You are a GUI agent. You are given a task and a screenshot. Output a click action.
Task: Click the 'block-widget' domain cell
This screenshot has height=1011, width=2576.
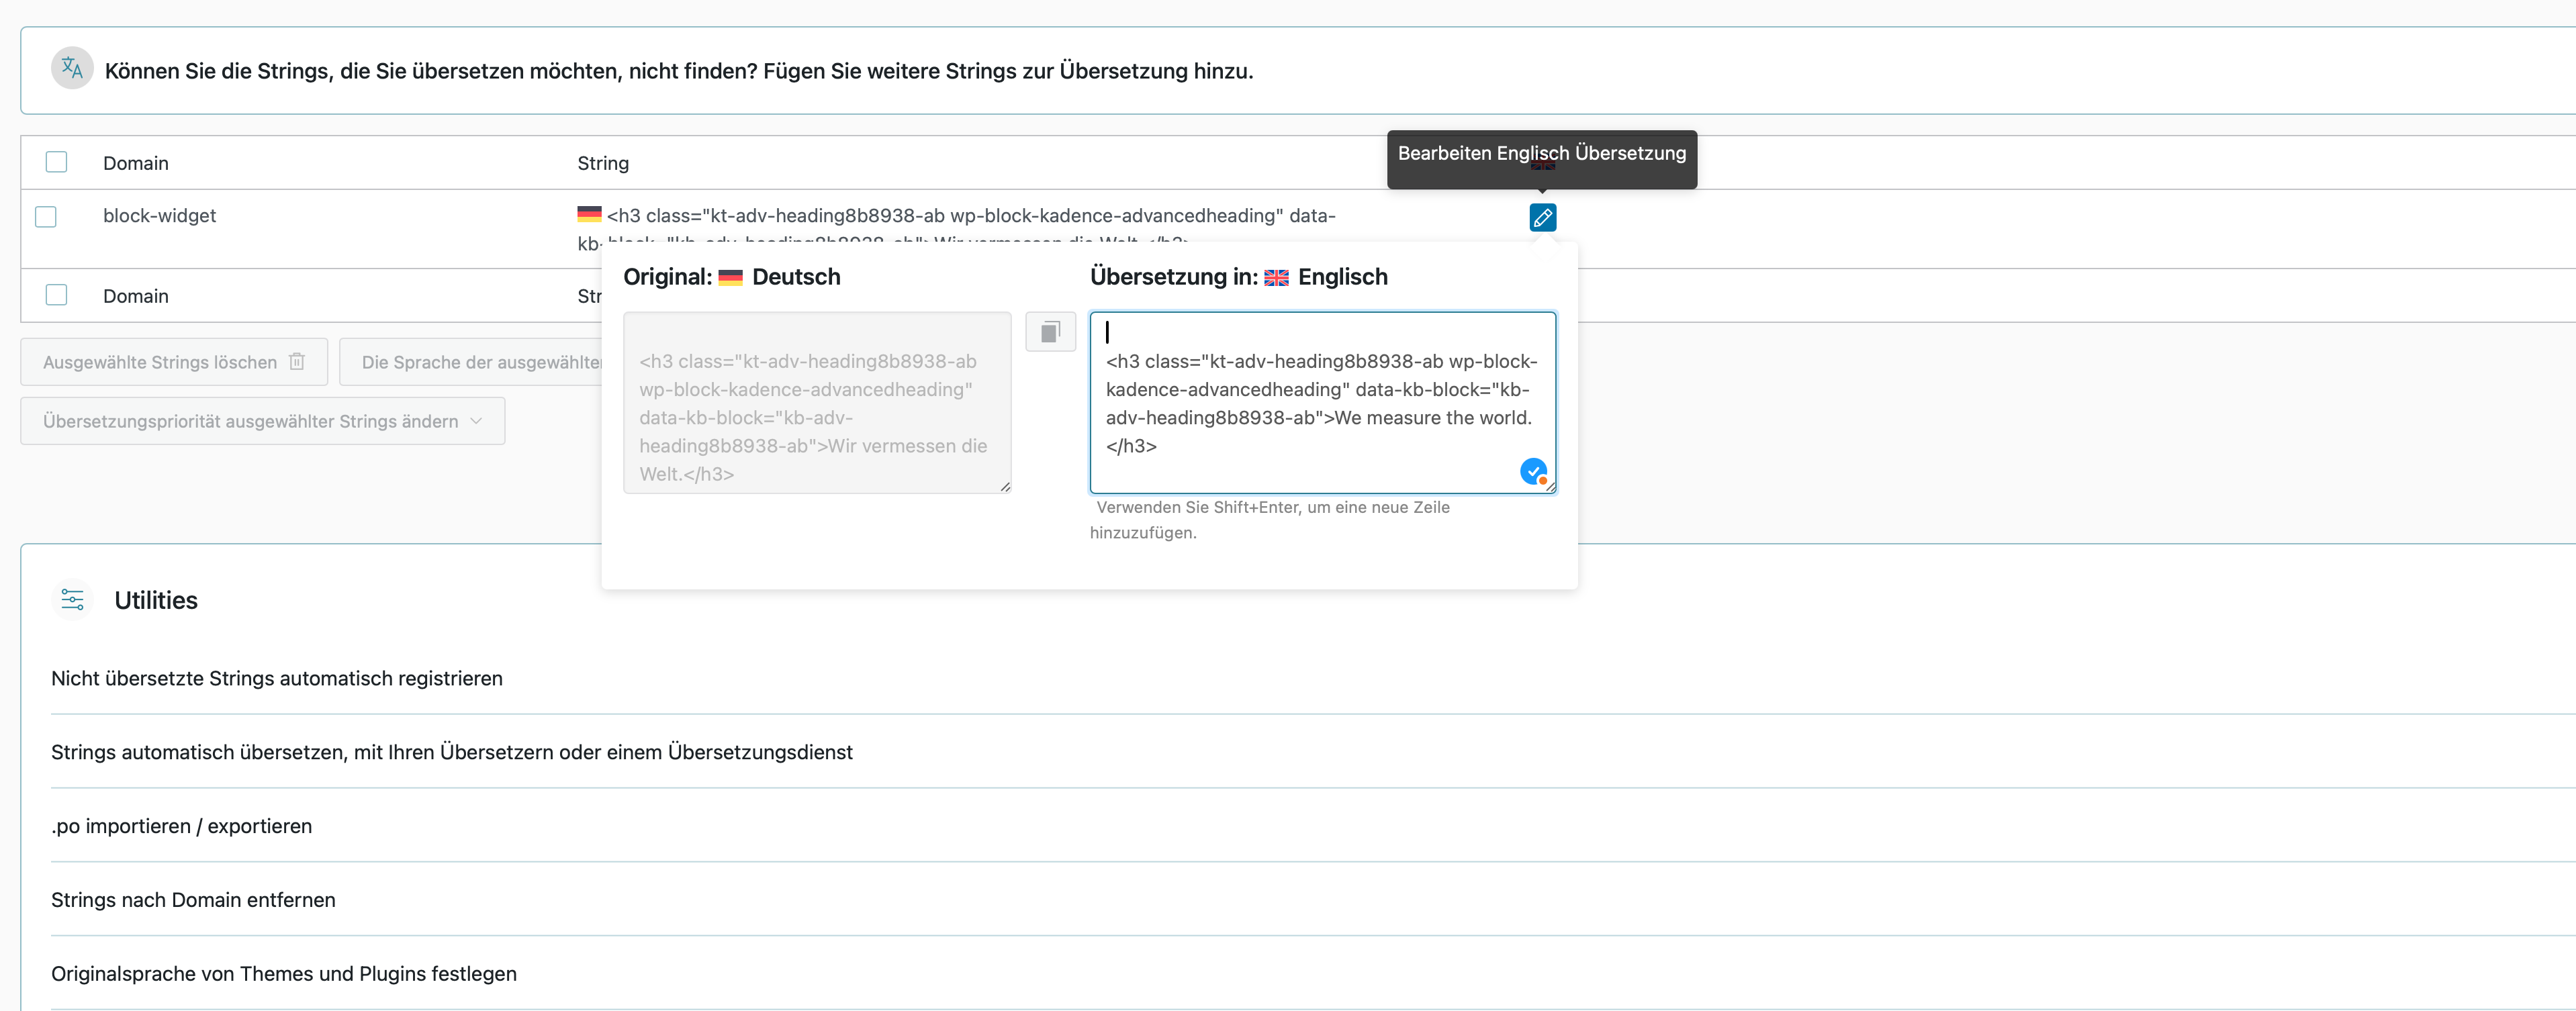pos(159,216)
